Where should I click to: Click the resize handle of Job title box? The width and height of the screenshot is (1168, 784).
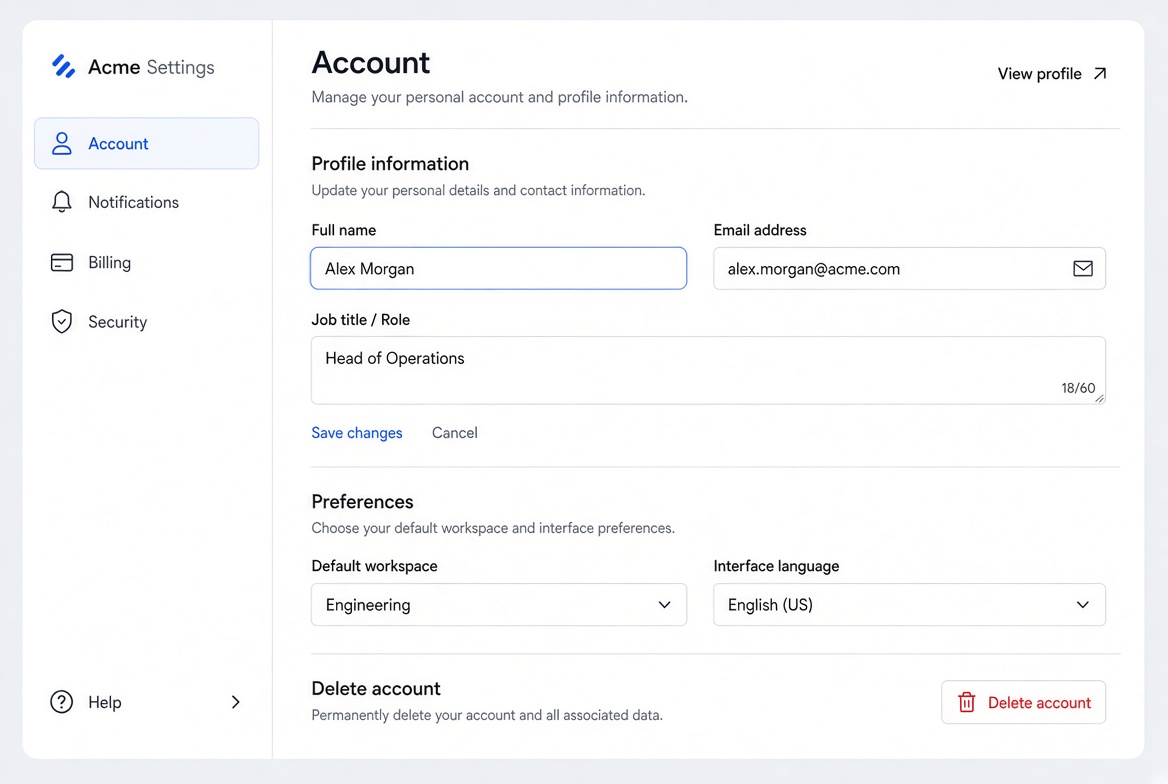[1099, 399]
